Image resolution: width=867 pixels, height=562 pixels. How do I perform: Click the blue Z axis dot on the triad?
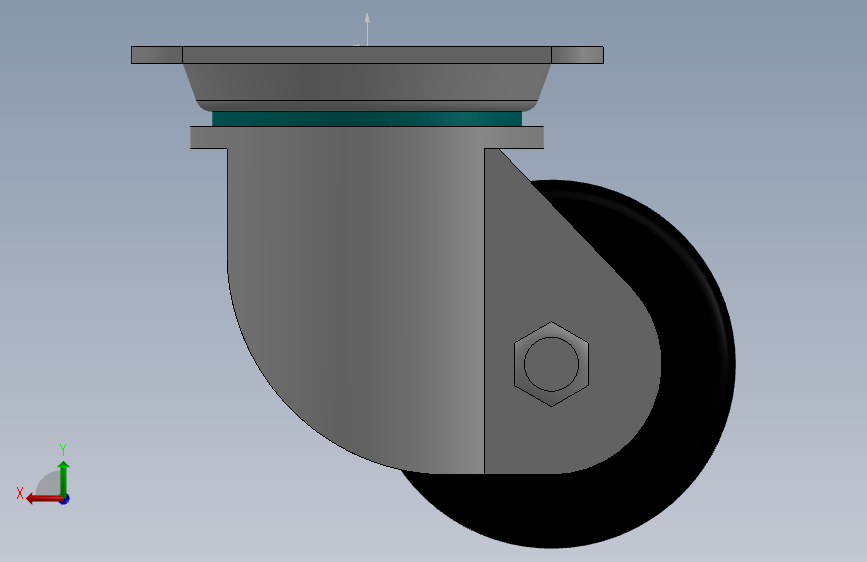[65, 500]
